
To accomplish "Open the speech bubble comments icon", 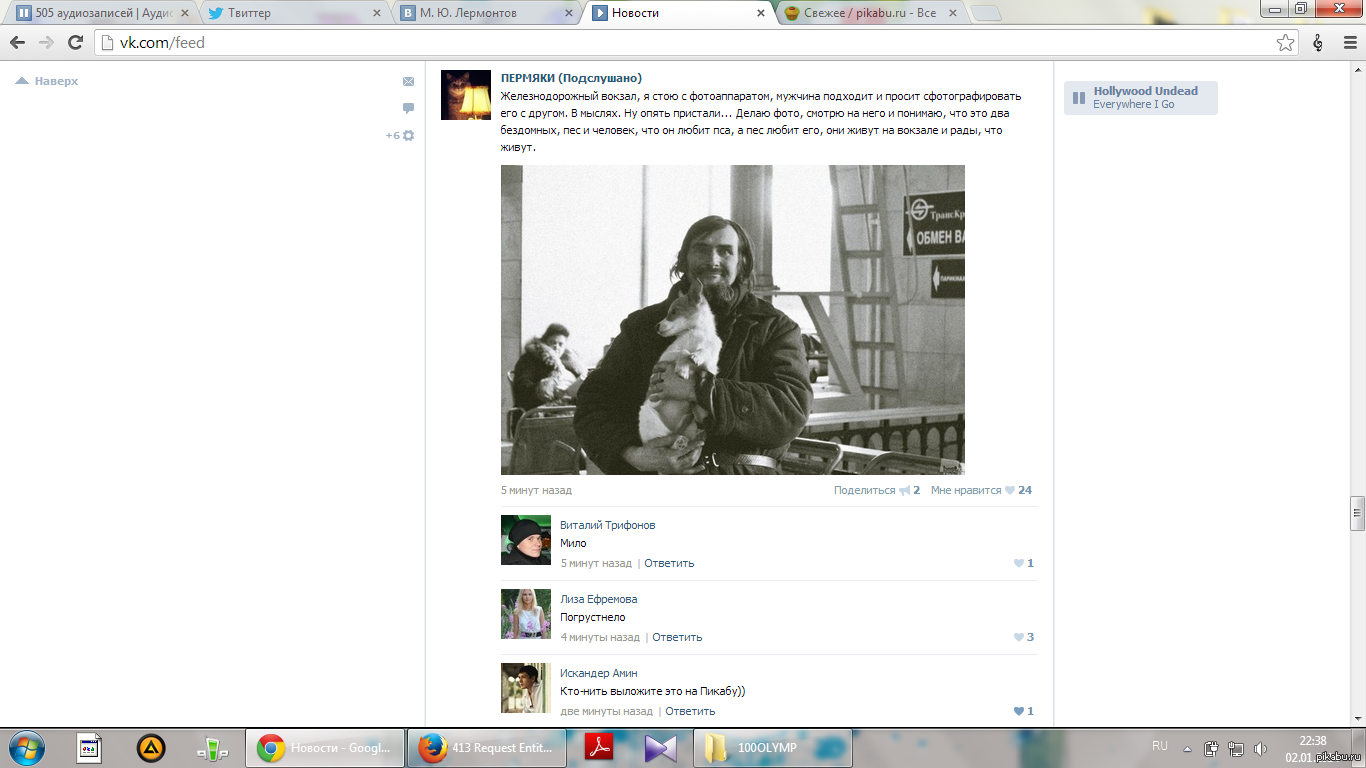I will tap(408, 108).
